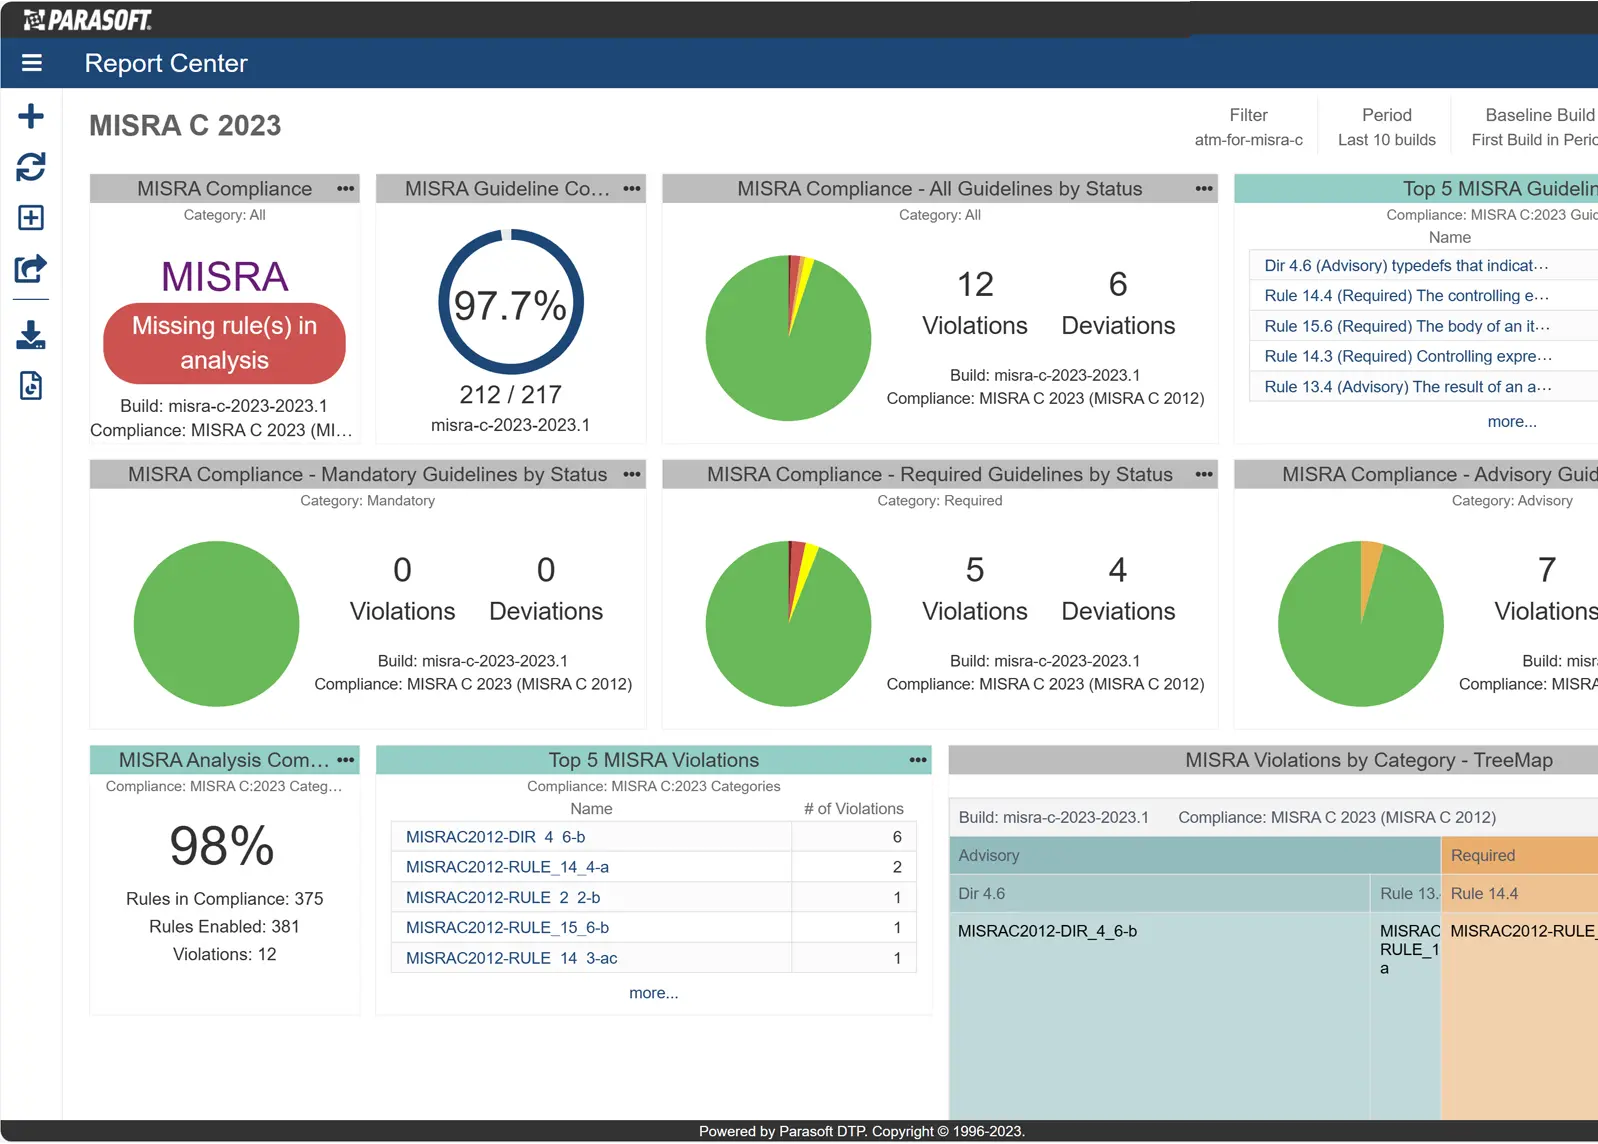
Task: Open MISRA Compliance widget options menu
Action: point(346,189)
